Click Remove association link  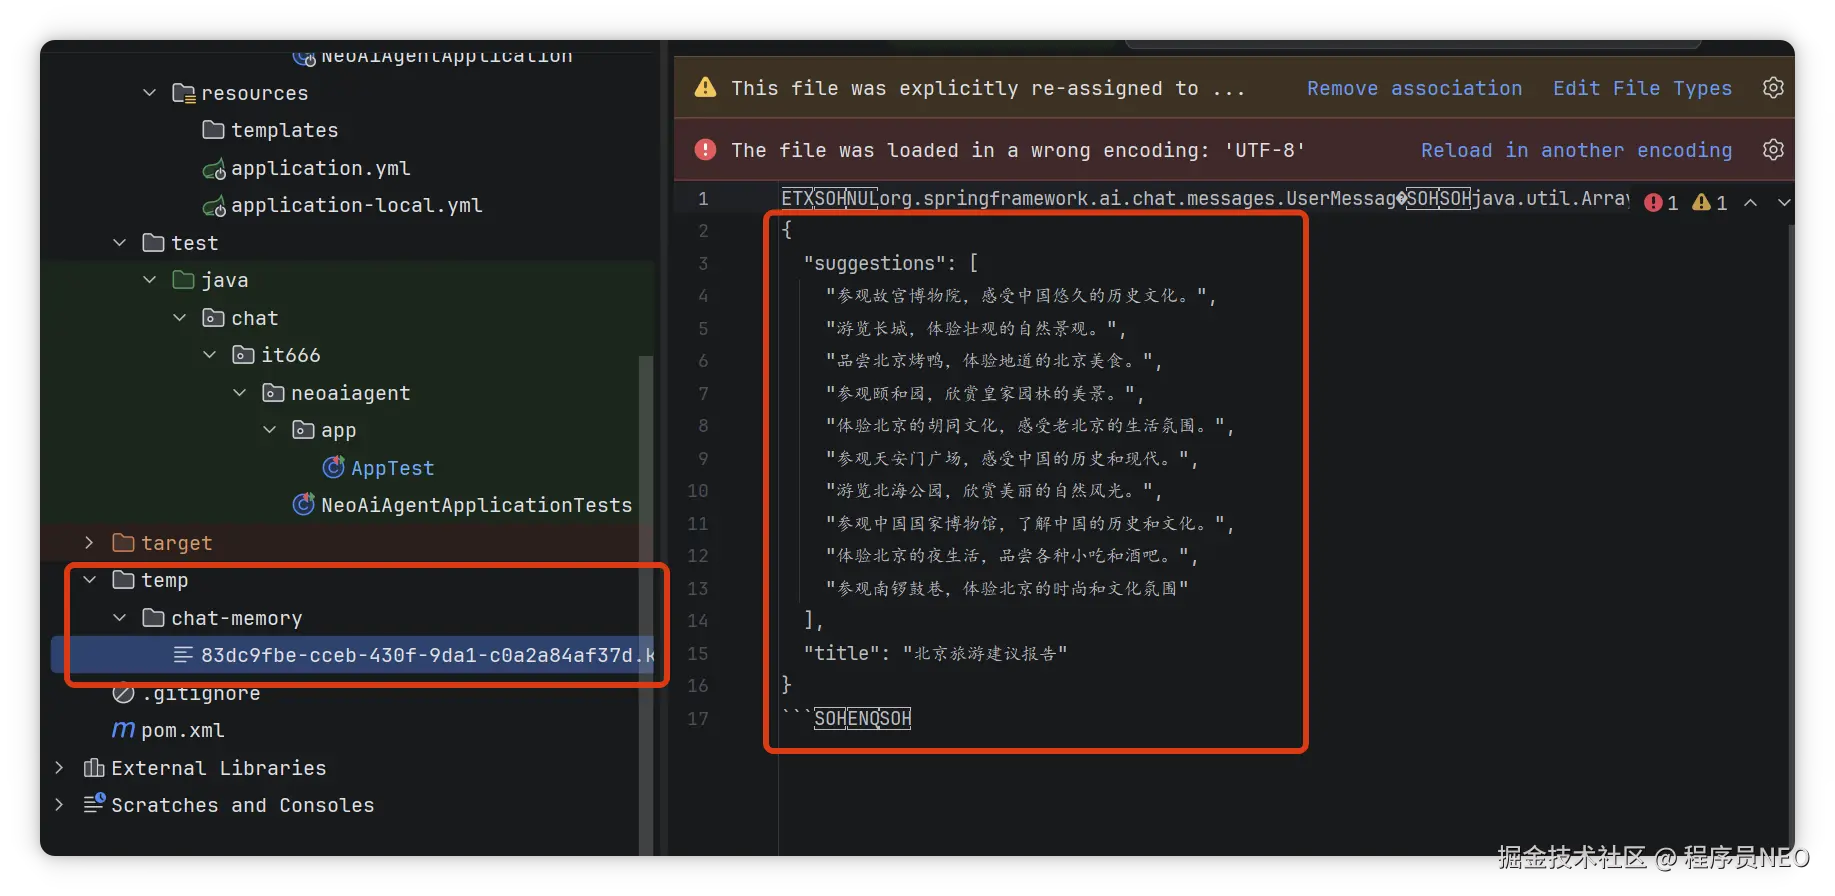(1414, 88)
